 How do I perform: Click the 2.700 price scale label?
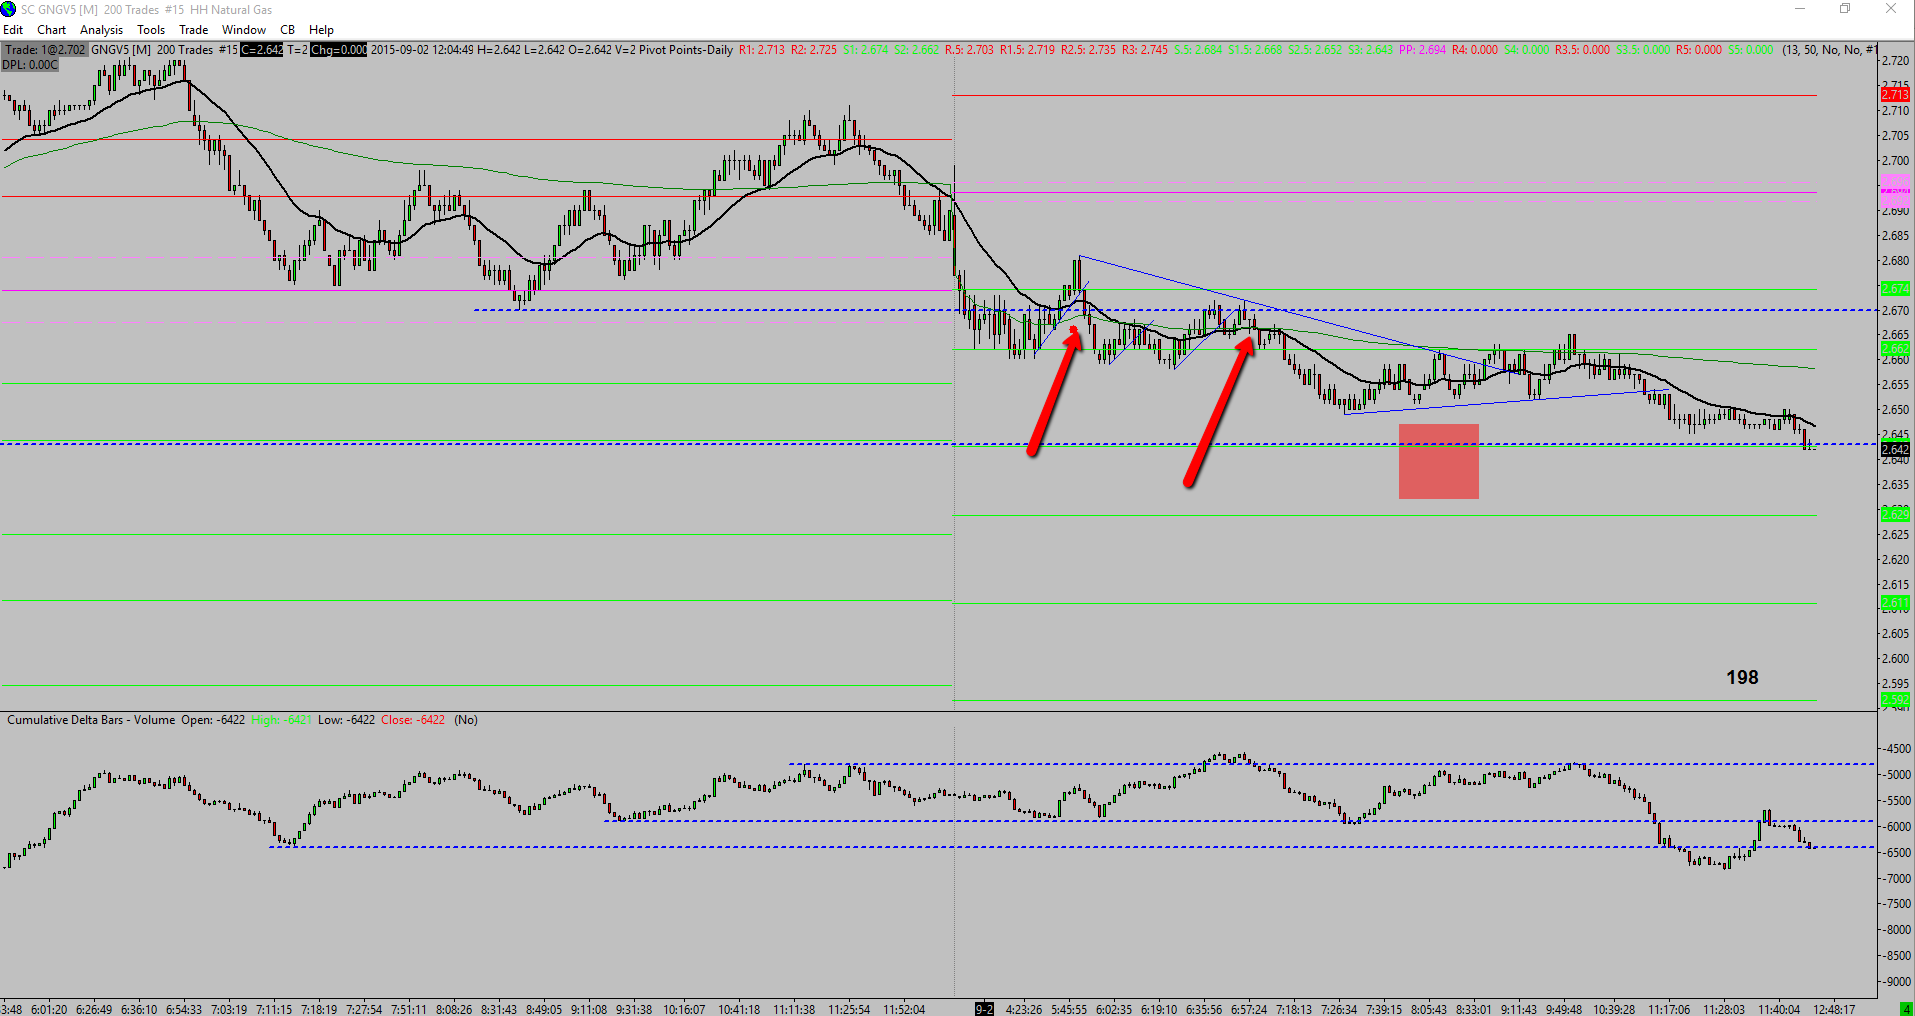(x=1895, y=161)
